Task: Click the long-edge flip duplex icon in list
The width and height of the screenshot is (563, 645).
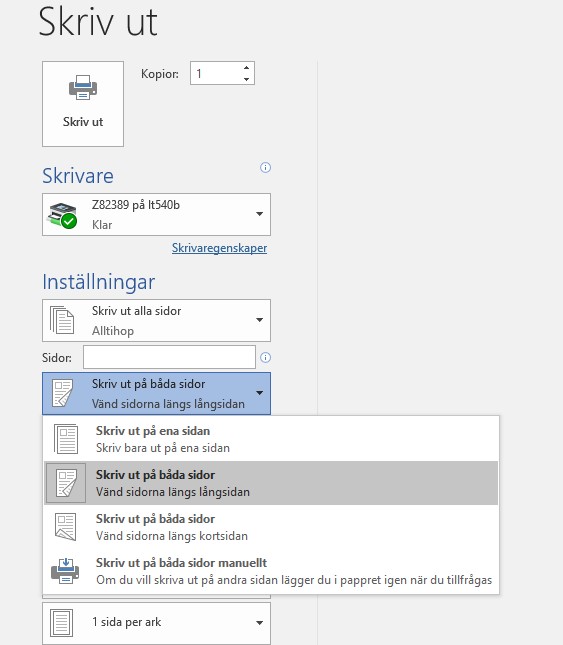Action: pyautogui.click(x=66, y=483)
